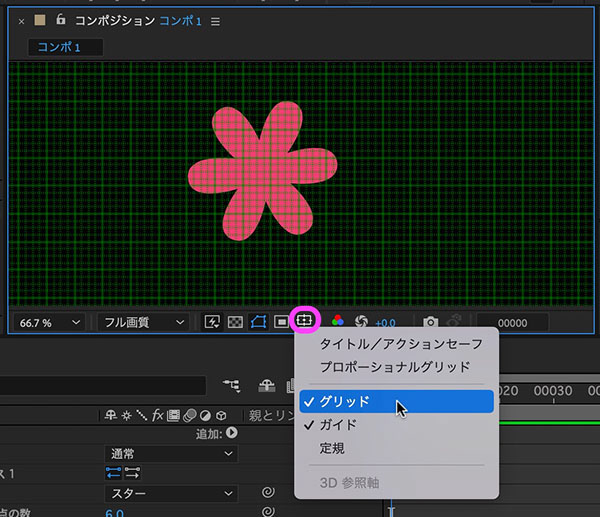Toggle mask and shape path visibility
Viewport: 600px width, 517px height.
[258, 322]
